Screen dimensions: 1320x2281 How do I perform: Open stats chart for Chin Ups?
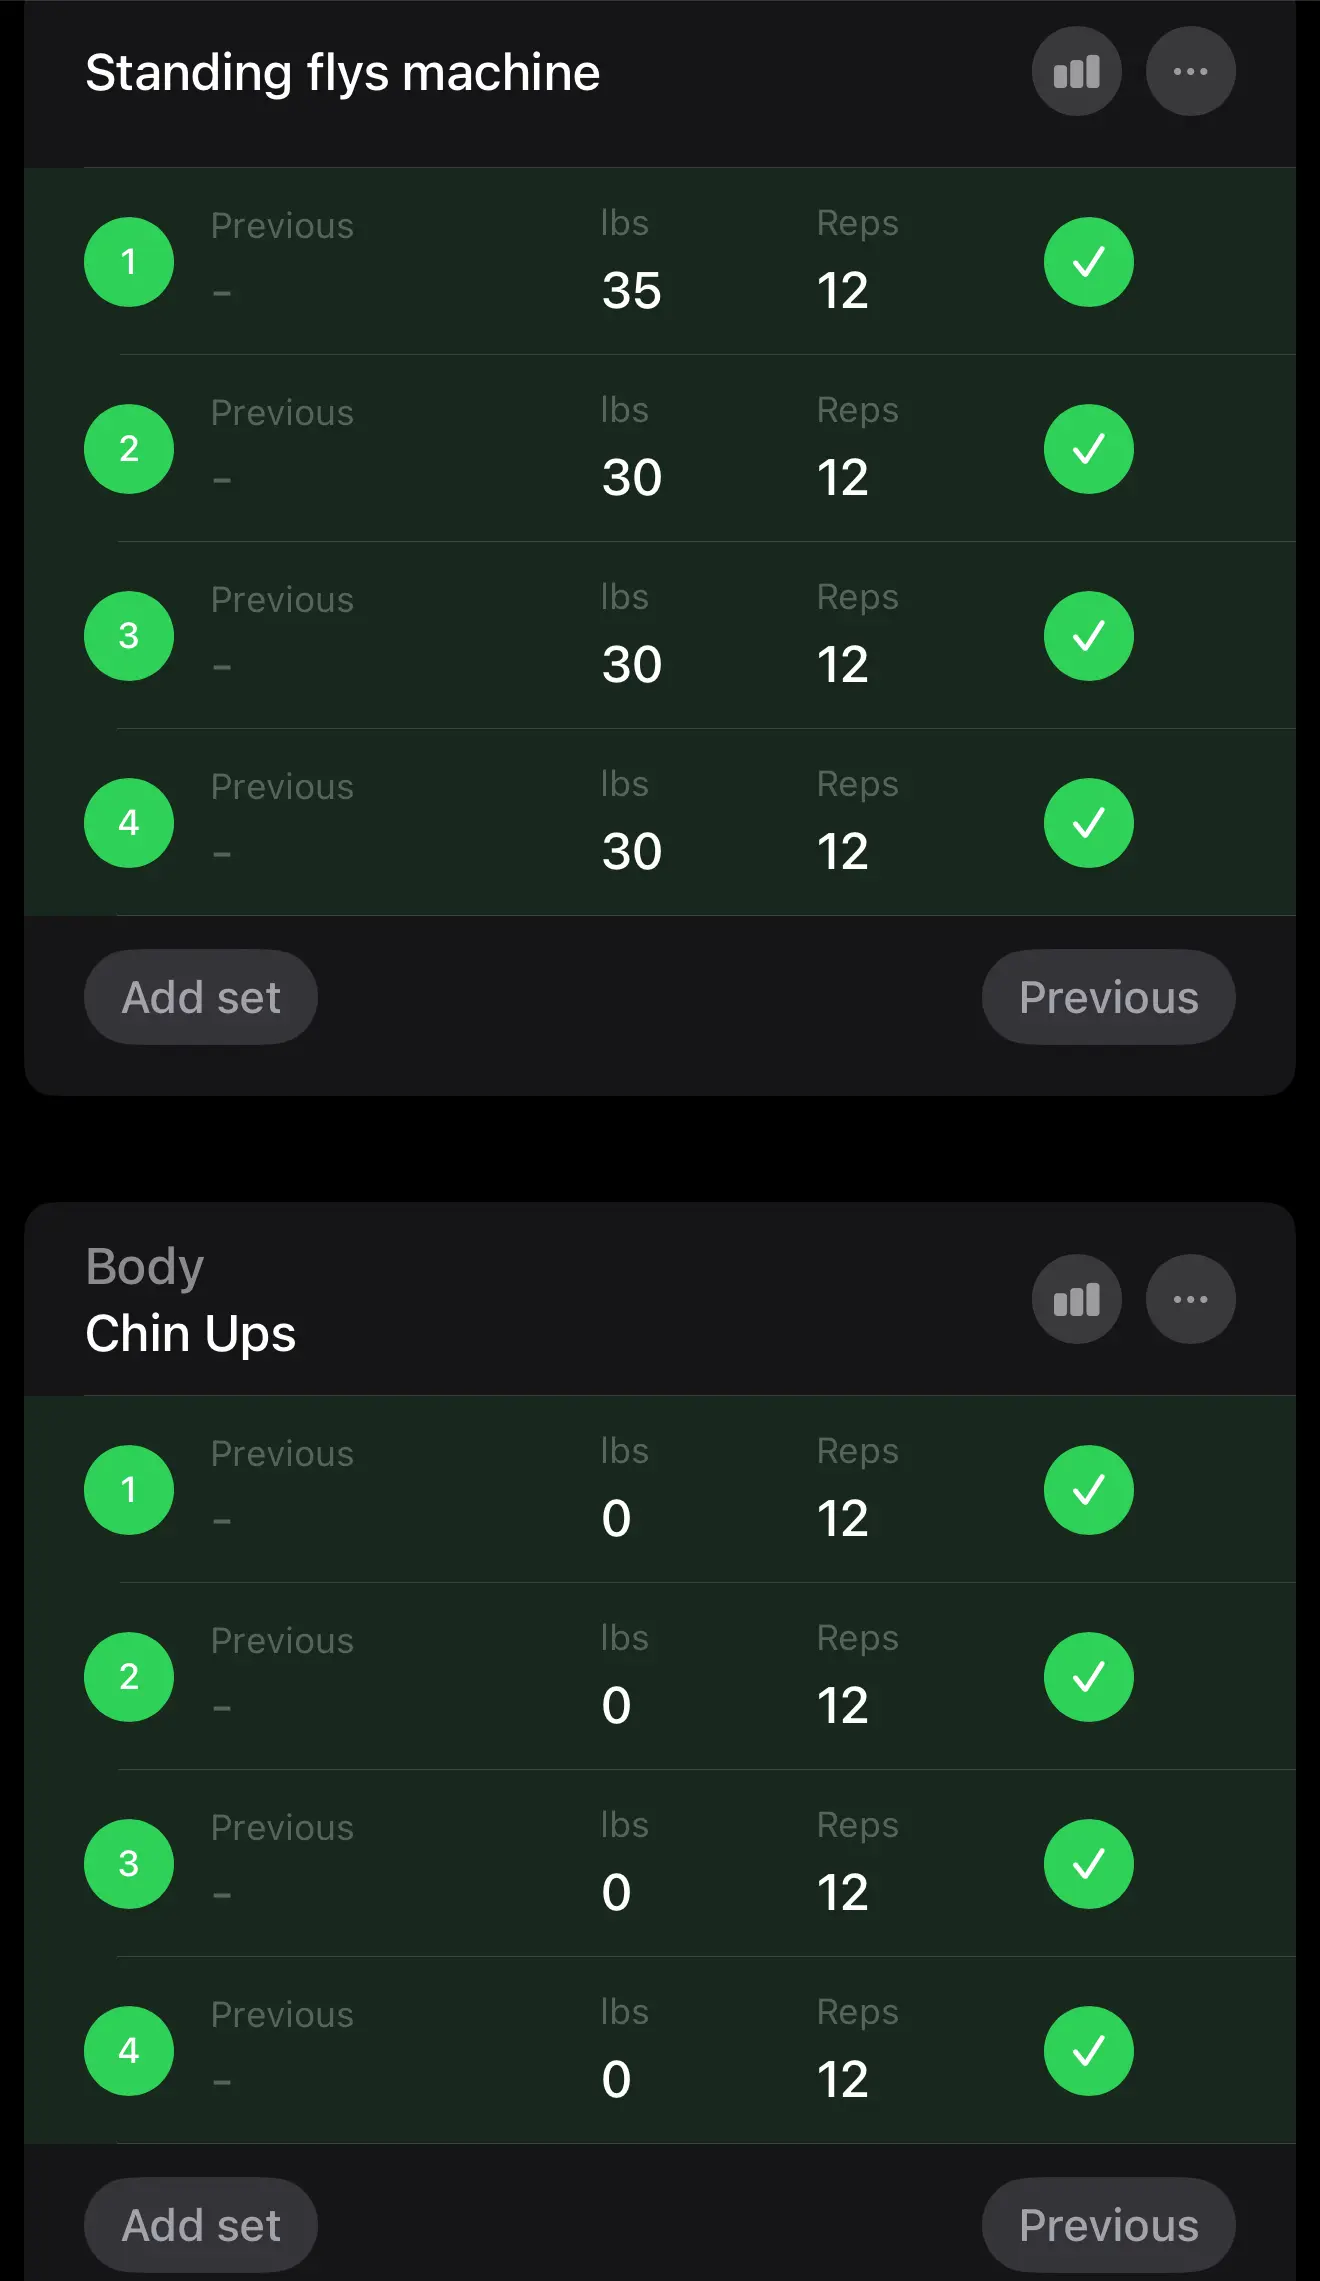coord(1076,1299)
